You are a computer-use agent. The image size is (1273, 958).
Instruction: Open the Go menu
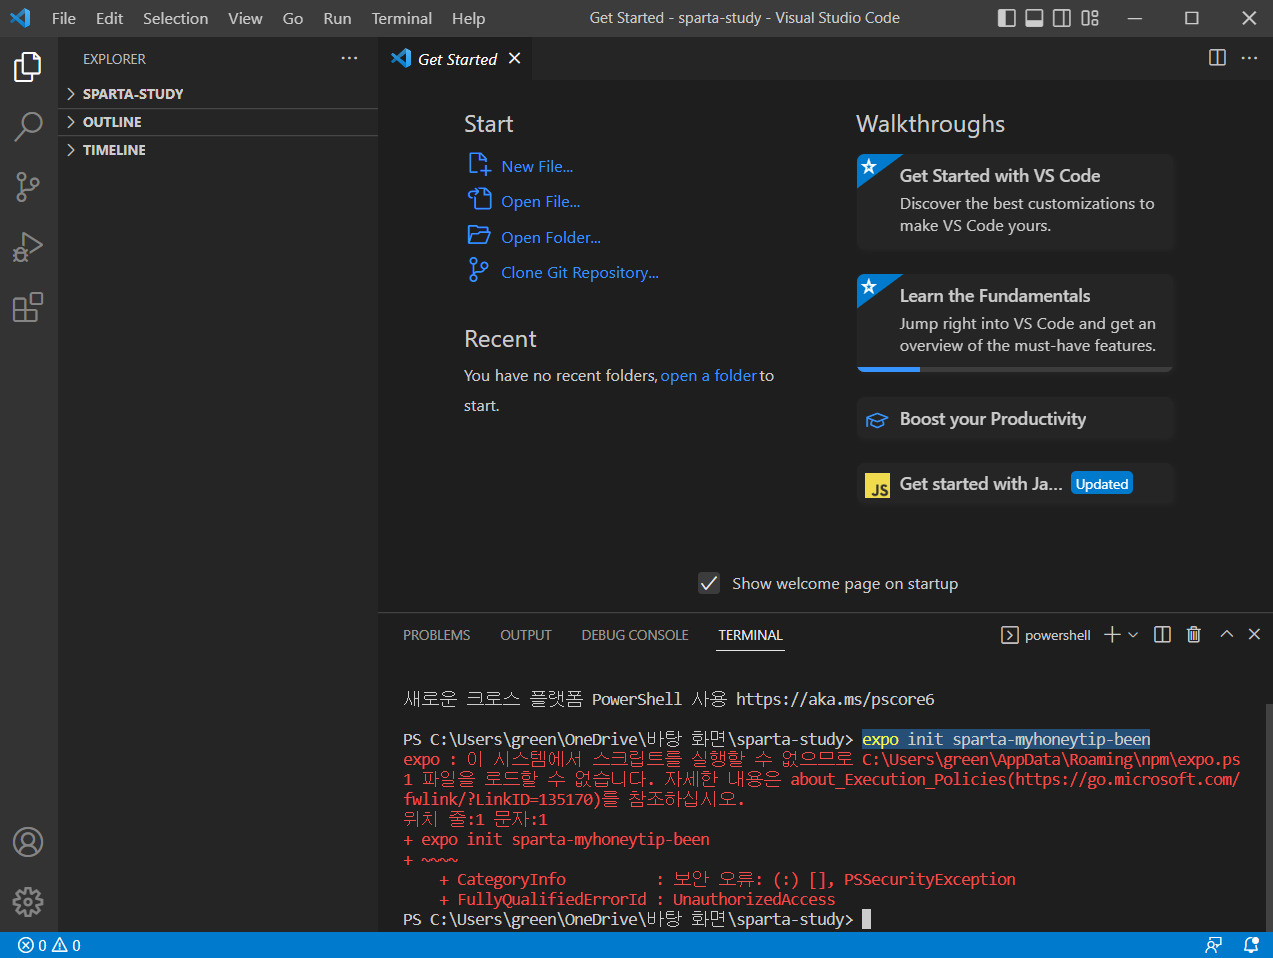(x=293, y=18)
